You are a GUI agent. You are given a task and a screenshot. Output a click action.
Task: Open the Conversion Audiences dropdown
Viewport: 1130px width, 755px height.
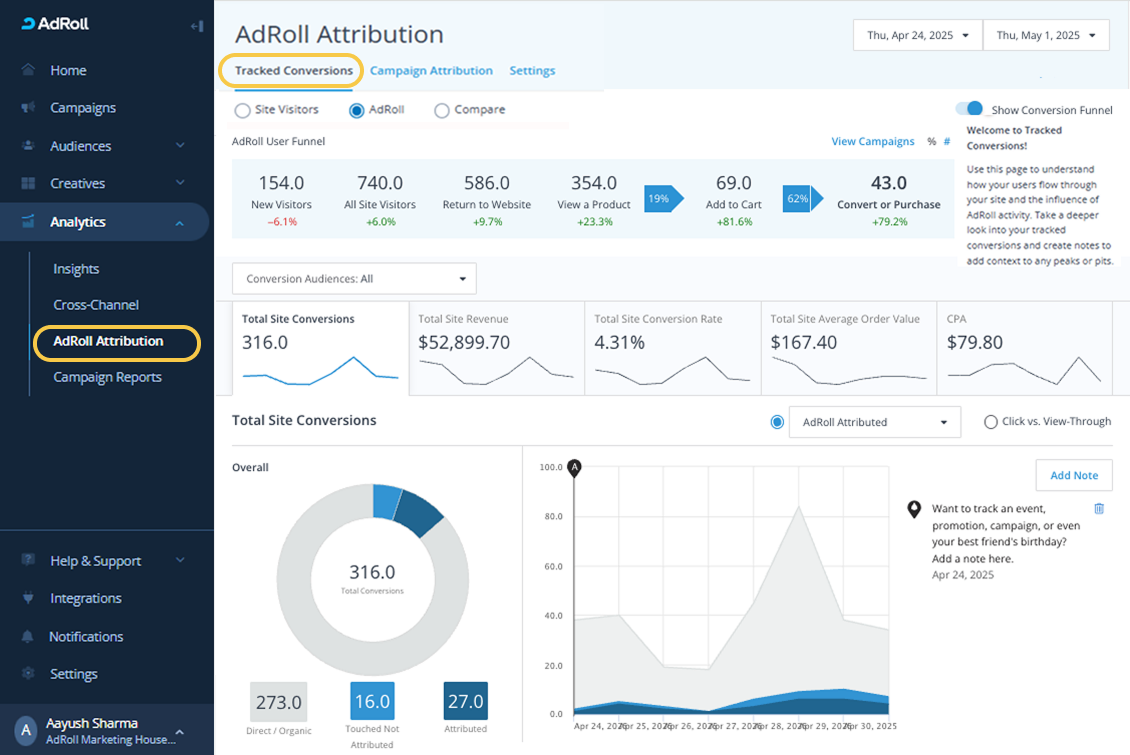tap(354, 279)
